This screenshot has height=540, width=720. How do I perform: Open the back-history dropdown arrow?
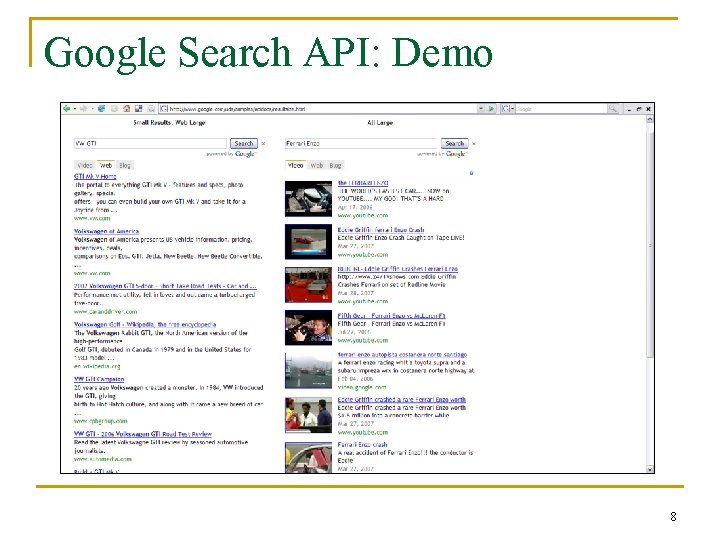(x=74, y=109)
